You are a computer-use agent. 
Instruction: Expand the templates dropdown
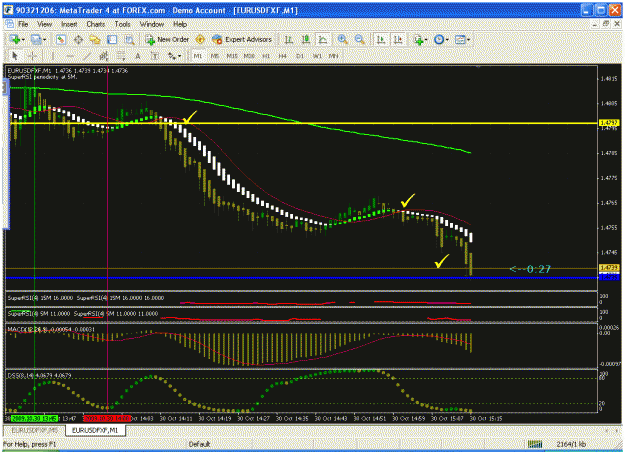pyautogui.click(x=468, y=40)
